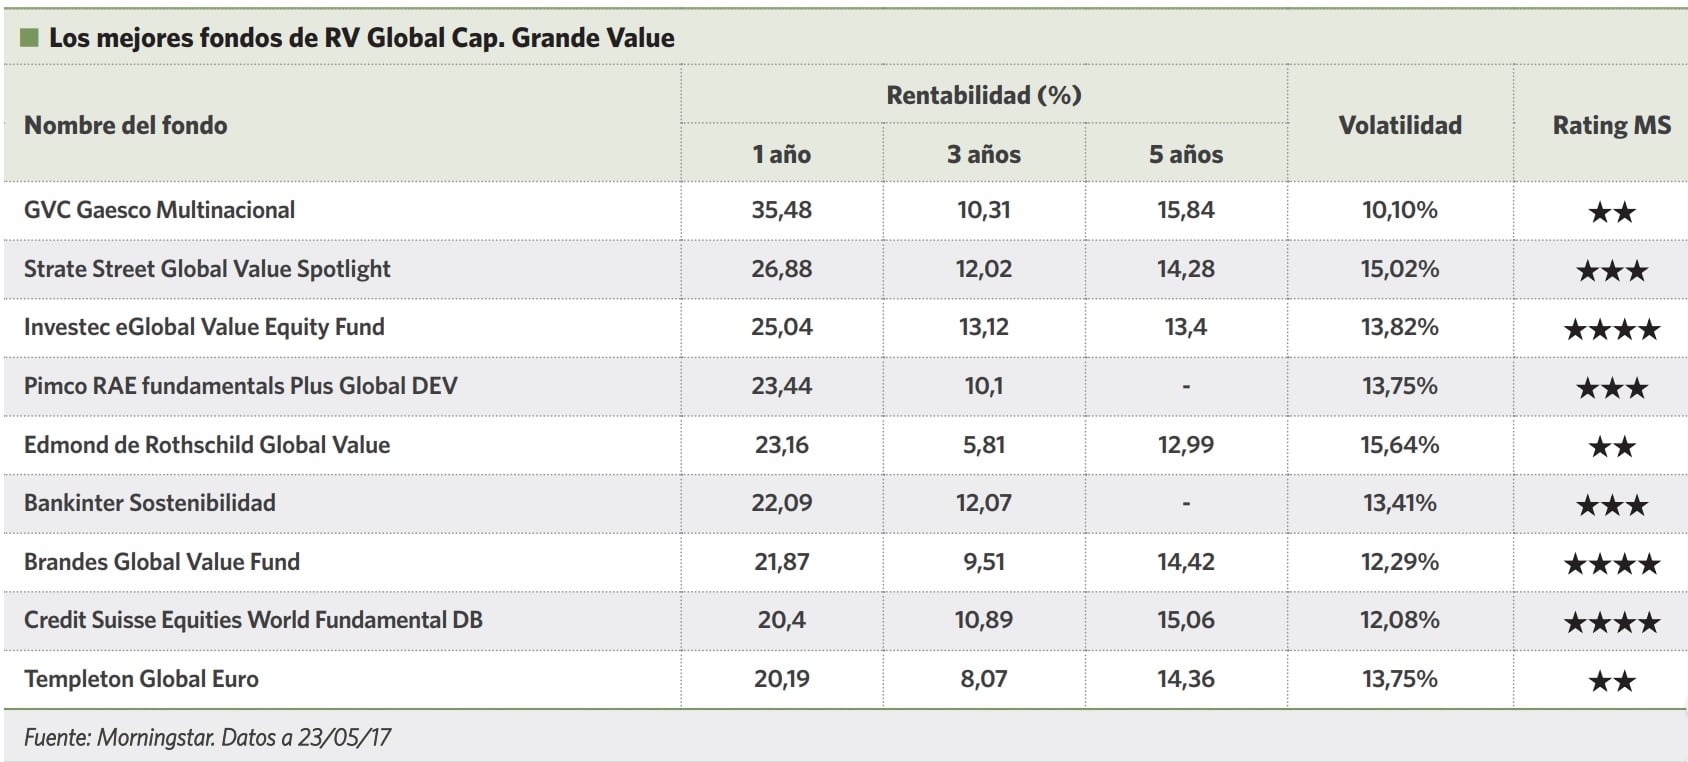Click the Morningstar source note at the bottom

point(207,738)
